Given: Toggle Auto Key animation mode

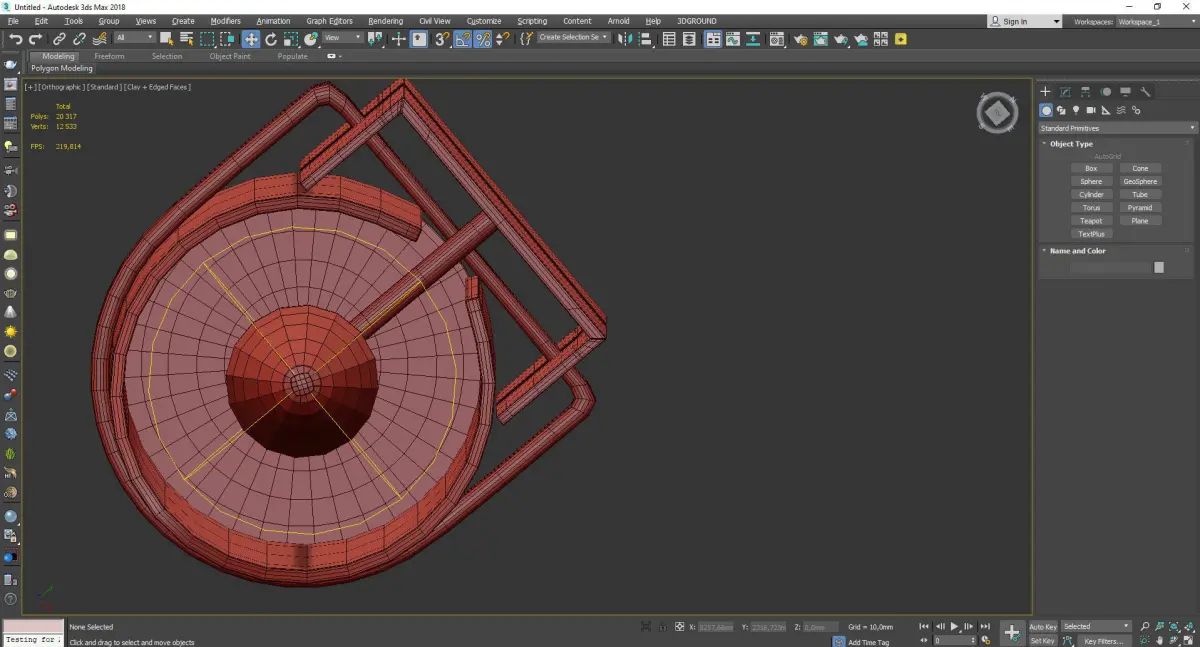Looking at the screenshot, I should (1042, 627).
